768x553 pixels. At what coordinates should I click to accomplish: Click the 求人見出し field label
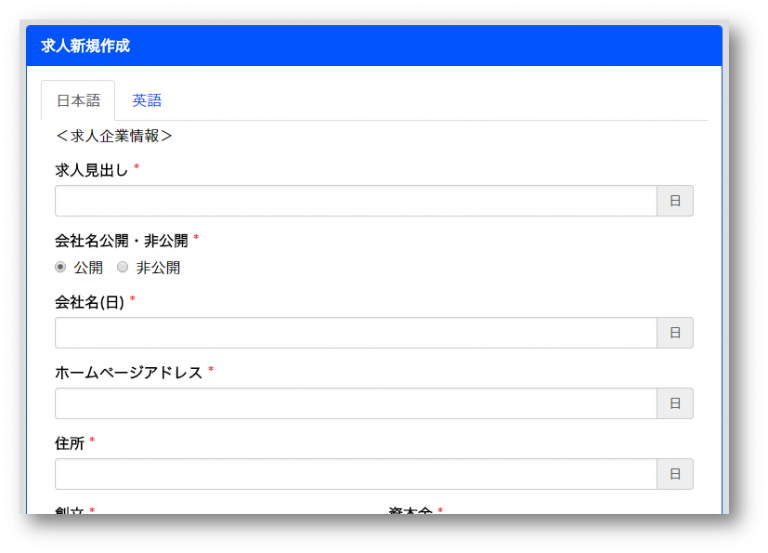tap(91, 170)
